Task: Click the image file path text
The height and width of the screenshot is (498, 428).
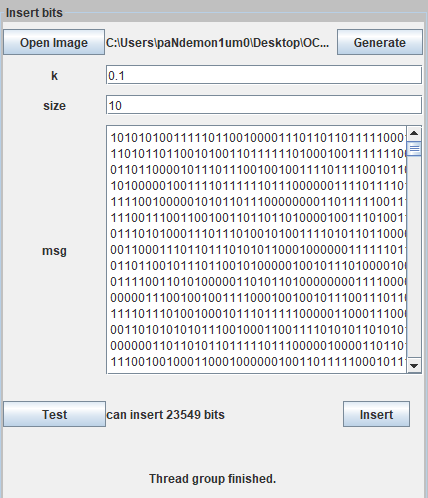Action: (x=217, y=43)
